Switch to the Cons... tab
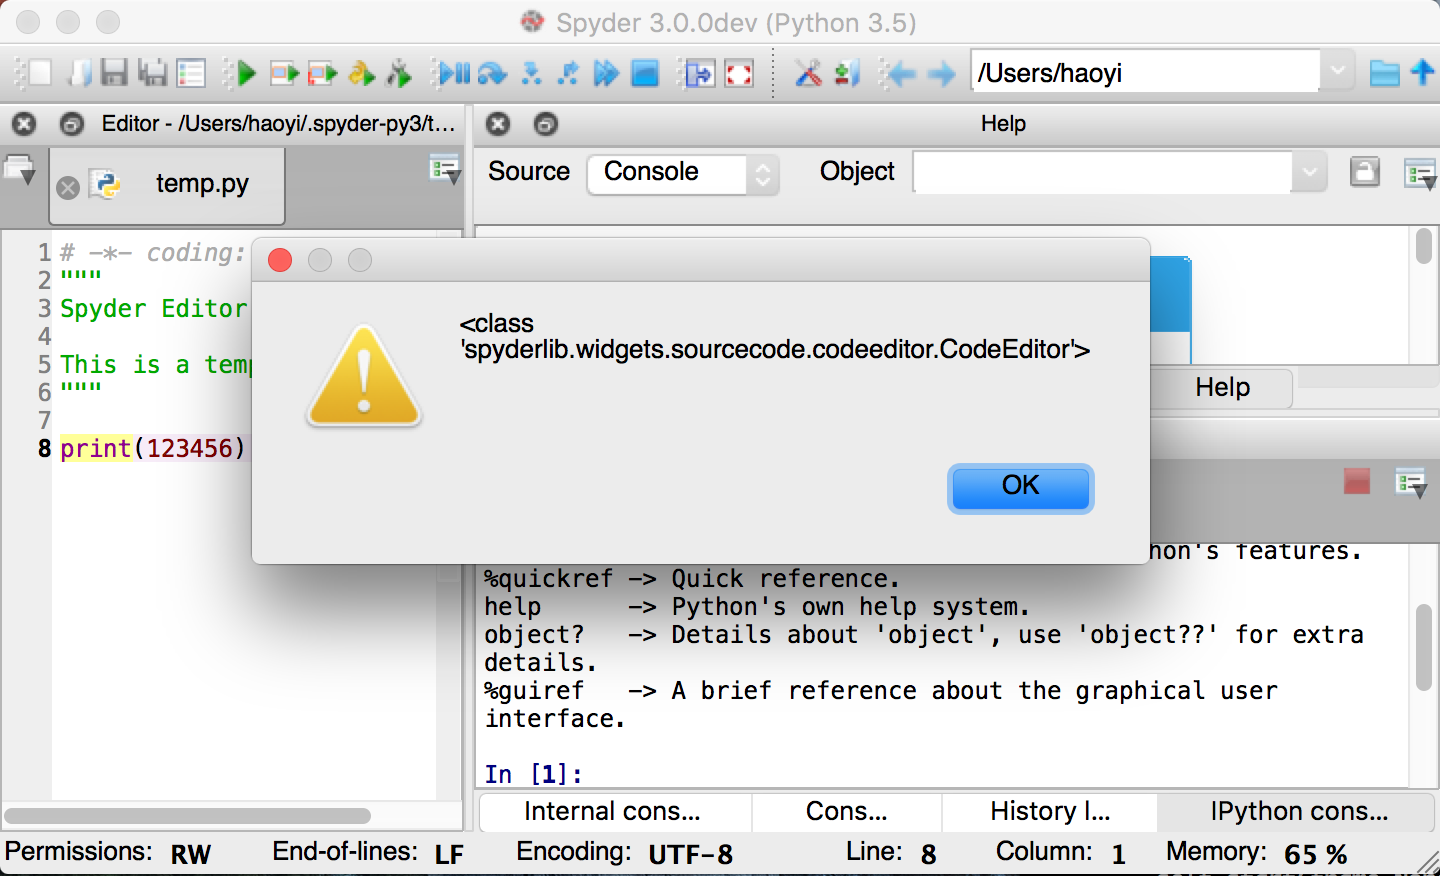 click(847, 812)
